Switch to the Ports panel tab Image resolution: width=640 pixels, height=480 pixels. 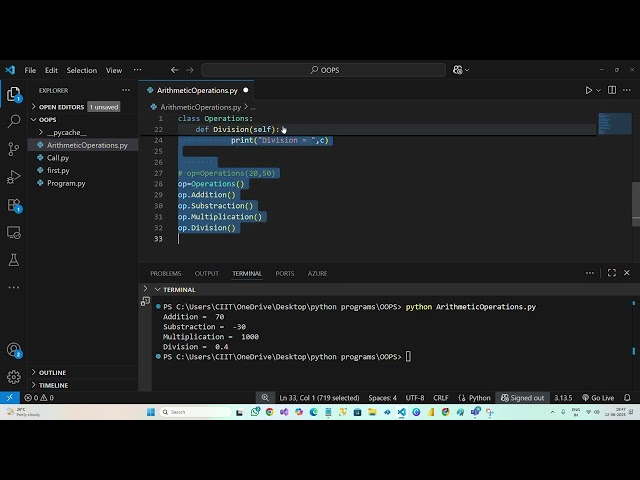pyautogui.click(x=284, y=273)
